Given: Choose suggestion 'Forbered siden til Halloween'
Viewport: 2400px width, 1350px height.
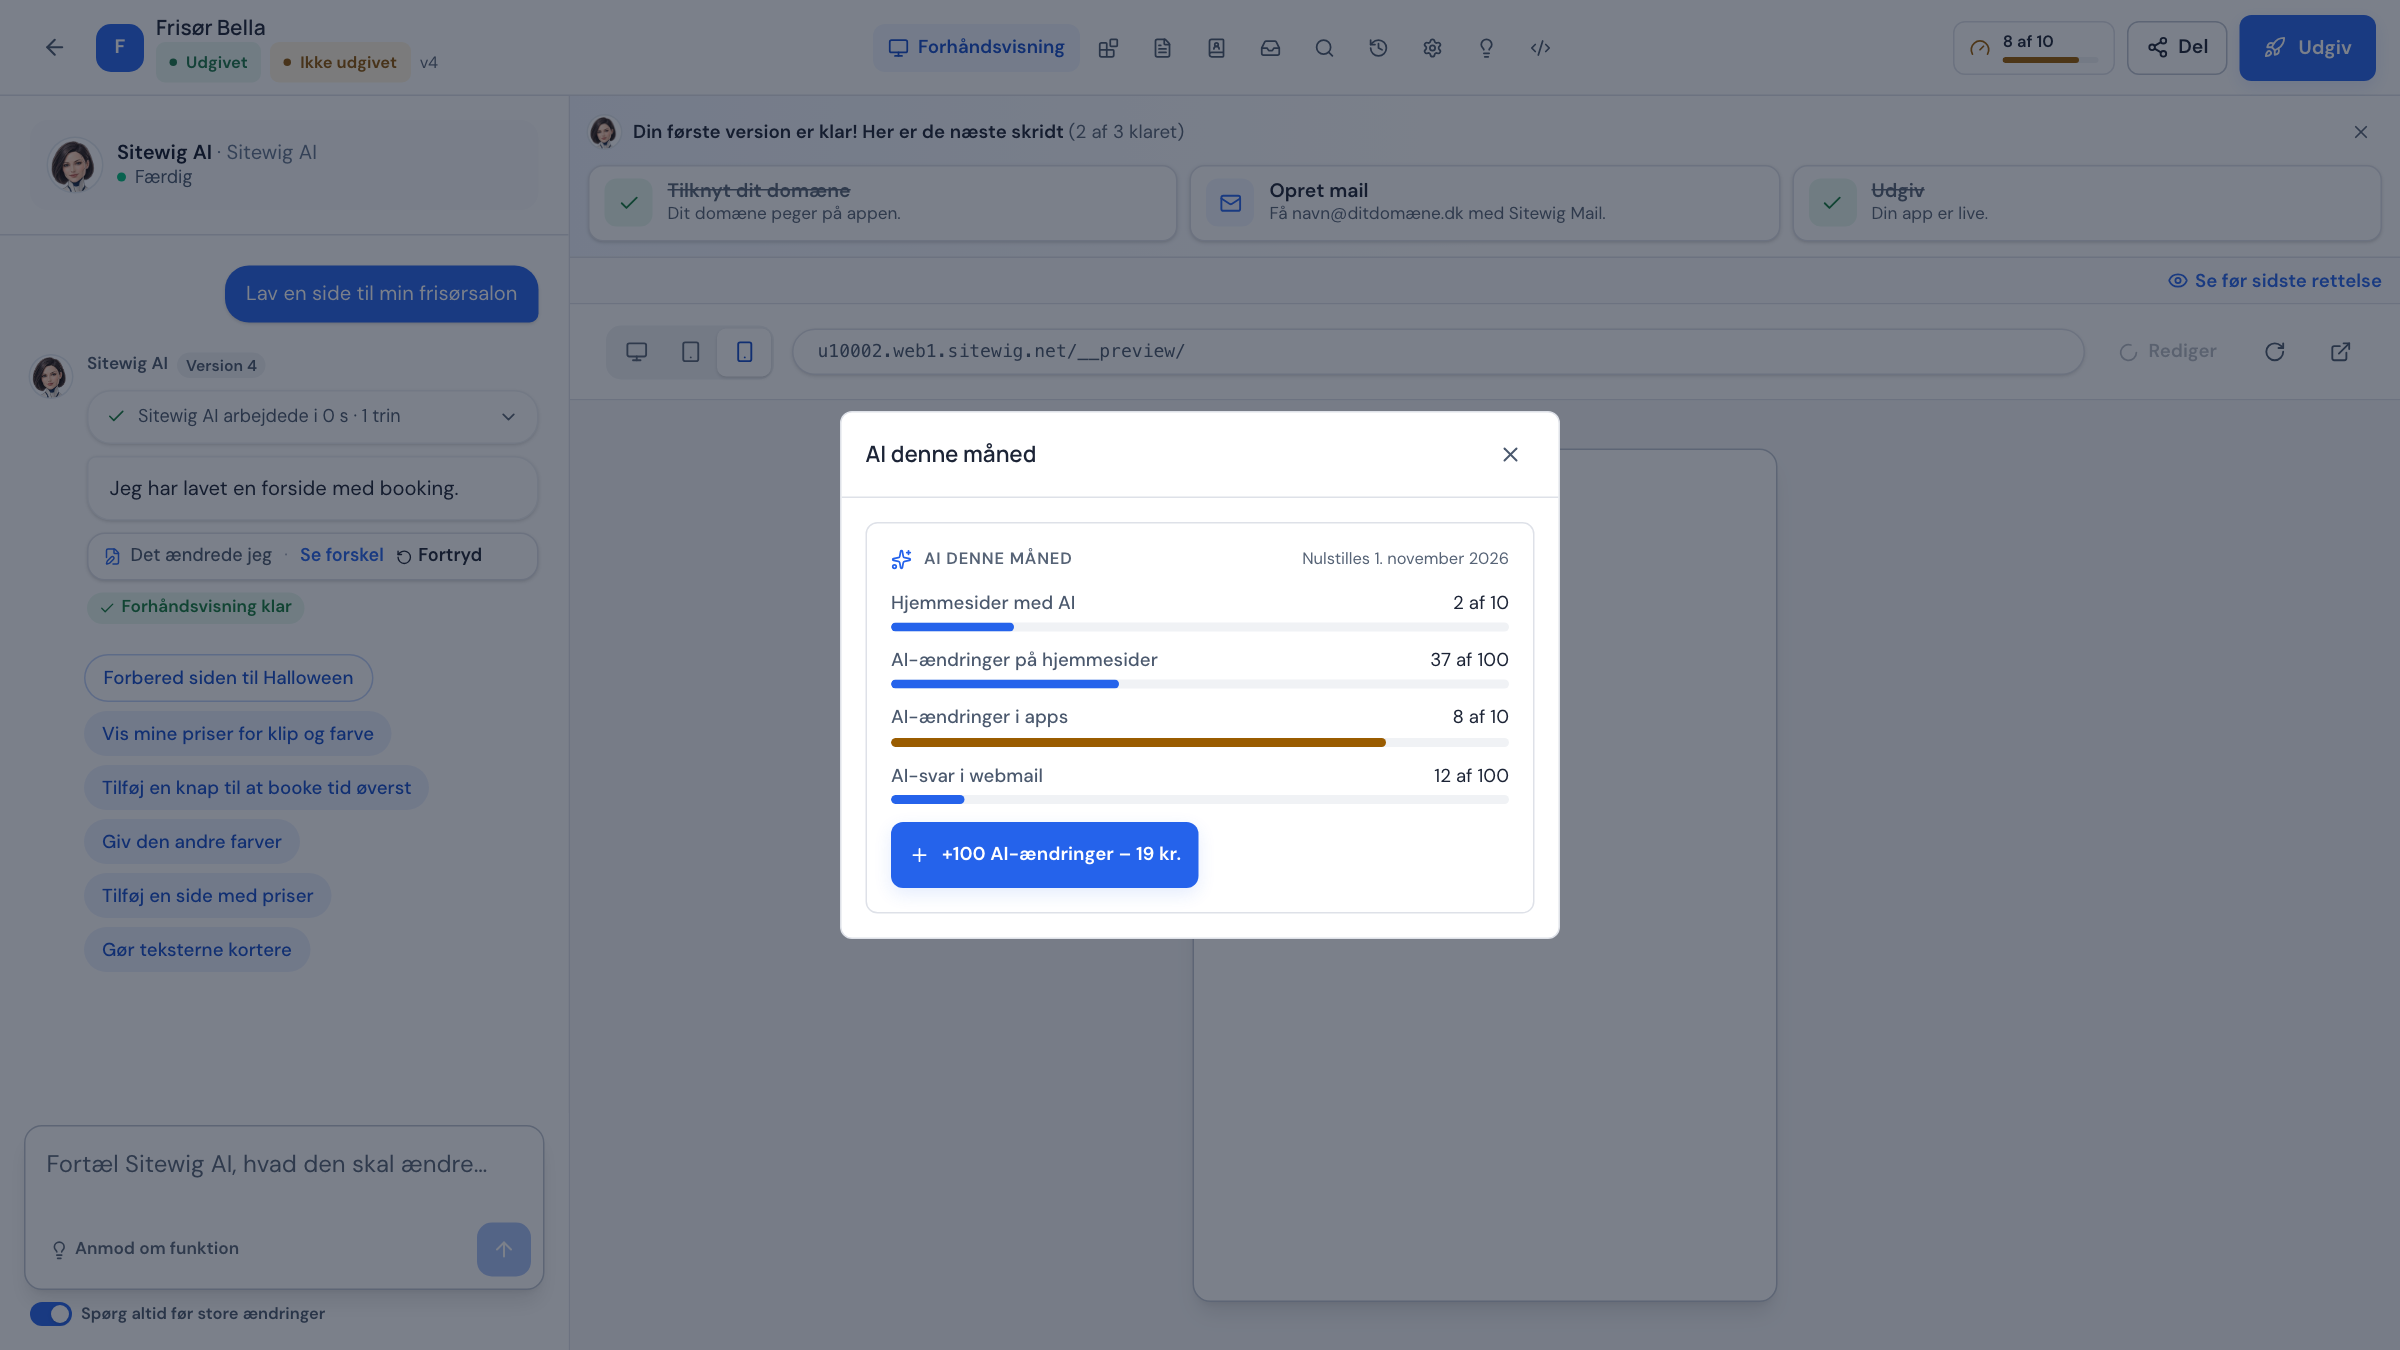Looking at the screenshot, I should 228,678.
